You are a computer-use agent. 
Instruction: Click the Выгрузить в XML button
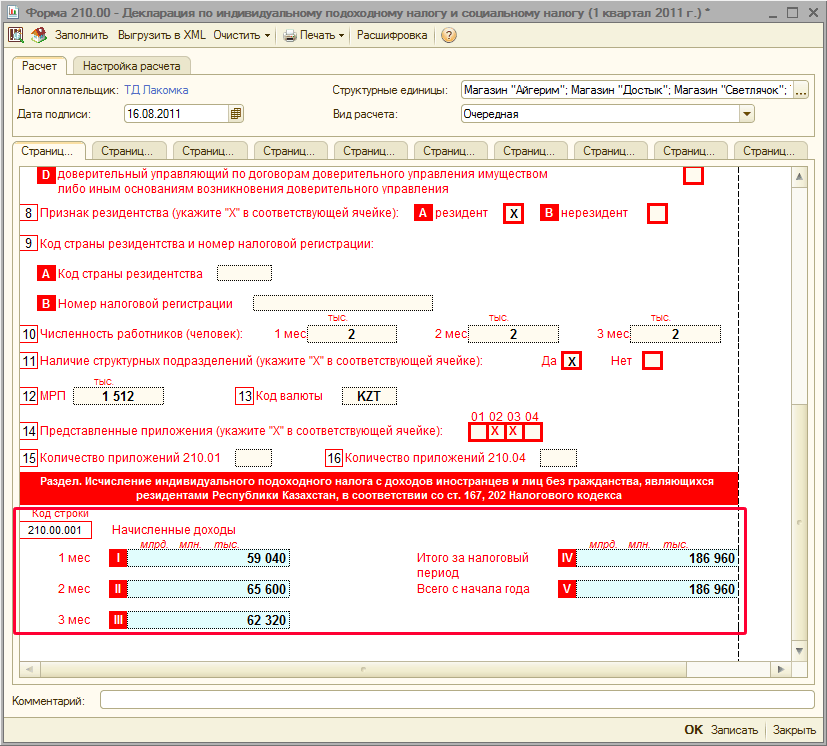162,35
